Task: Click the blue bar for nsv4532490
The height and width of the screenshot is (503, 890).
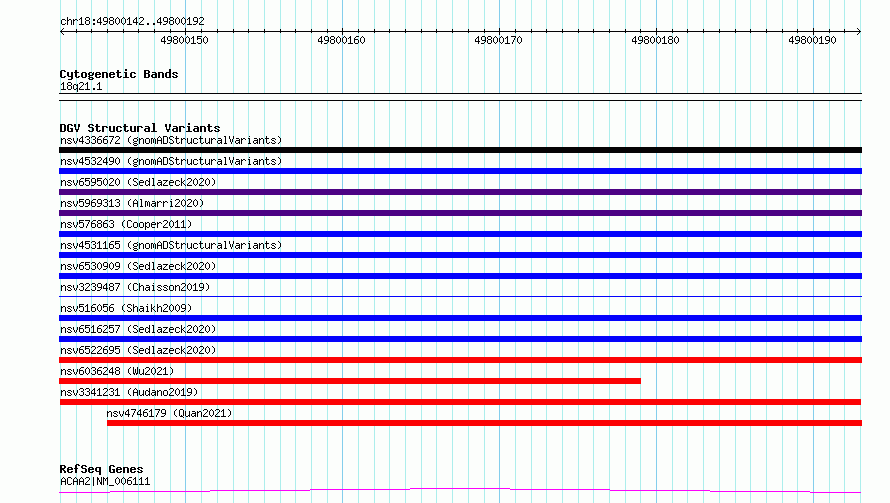Action: click(x=460, y=171)
